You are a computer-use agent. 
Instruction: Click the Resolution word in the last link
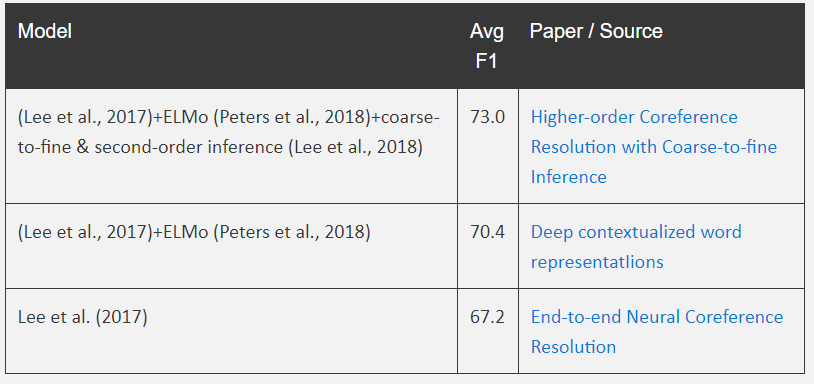pos(573,347)
